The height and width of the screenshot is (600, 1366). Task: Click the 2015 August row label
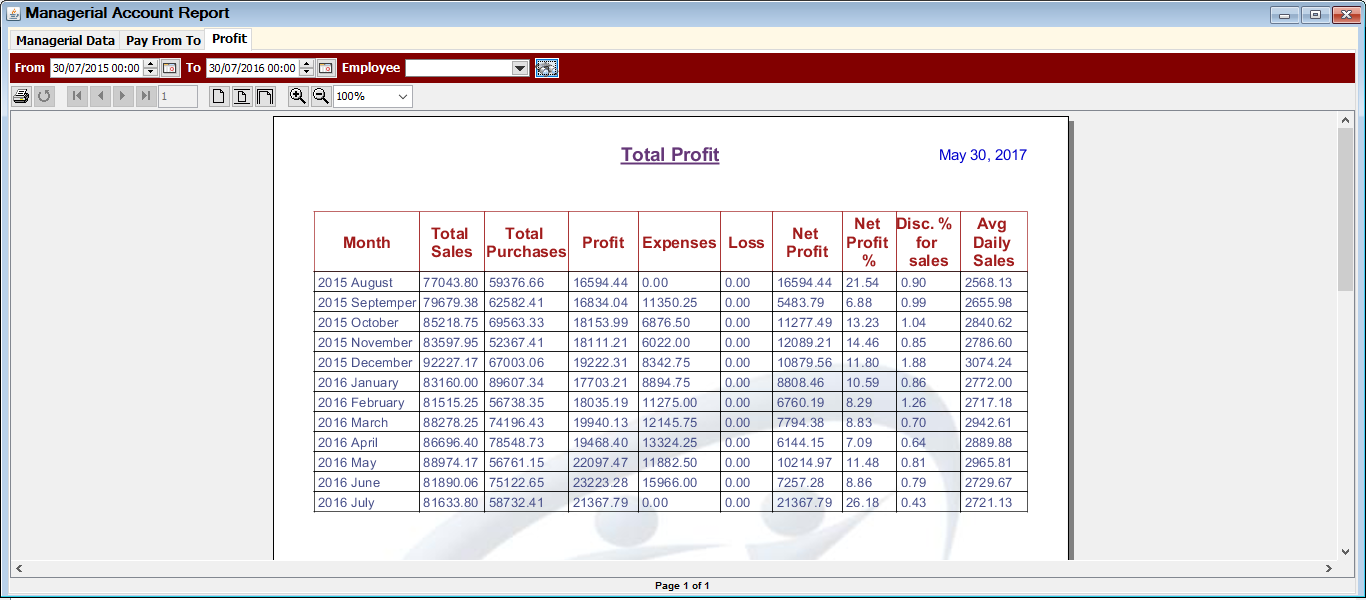[355, 283]
